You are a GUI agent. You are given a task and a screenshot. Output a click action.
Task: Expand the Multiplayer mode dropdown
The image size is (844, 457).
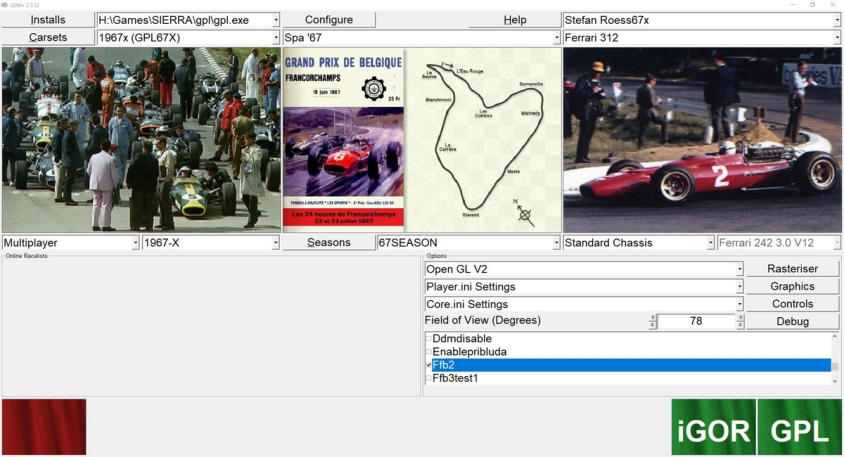[x=135, y=243]
